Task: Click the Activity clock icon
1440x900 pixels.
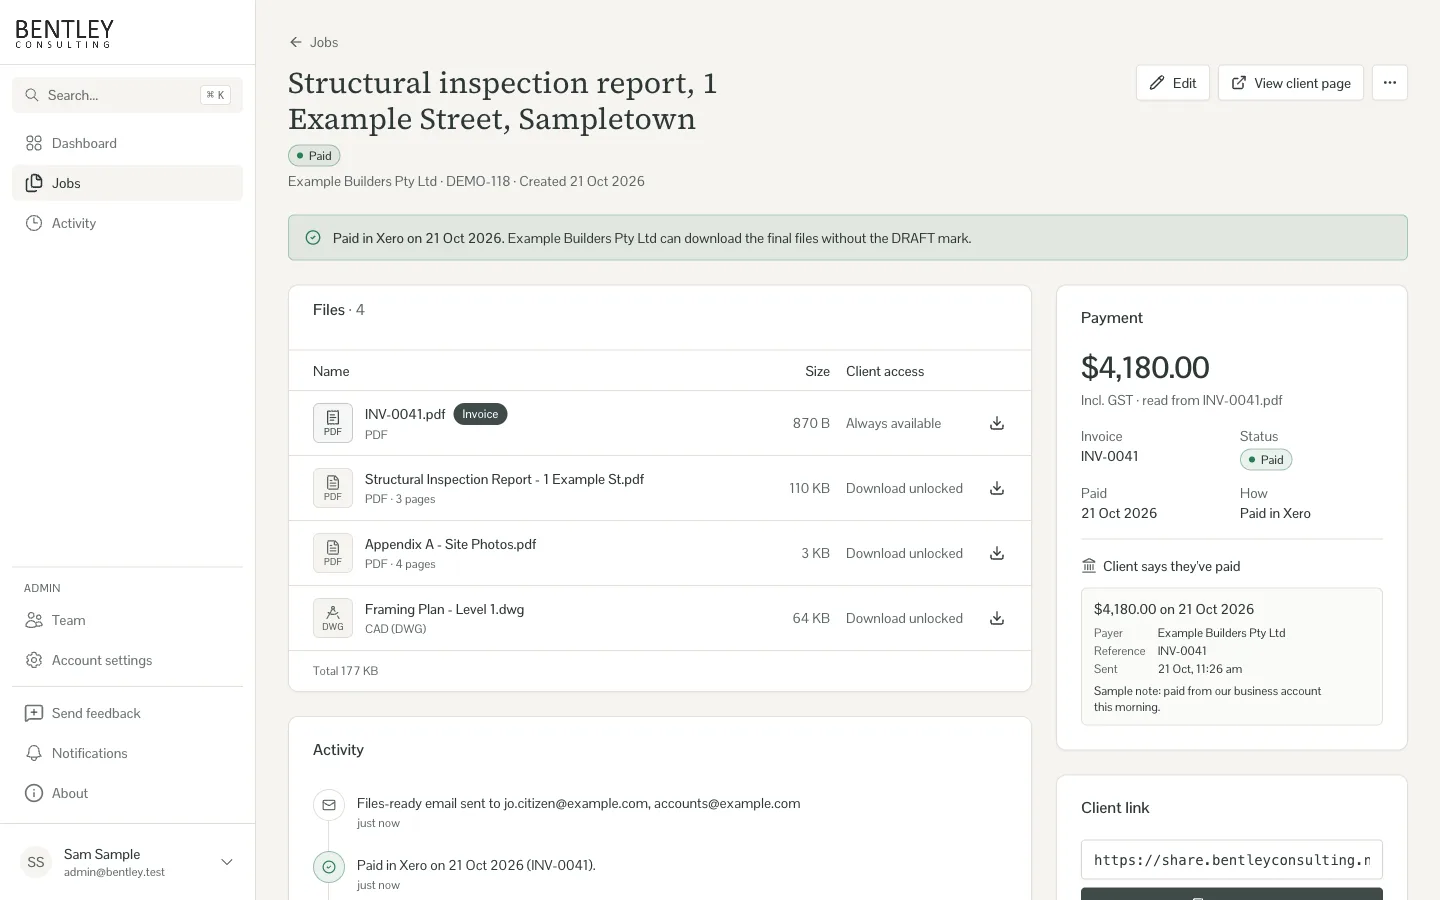Action: (34, 223)
